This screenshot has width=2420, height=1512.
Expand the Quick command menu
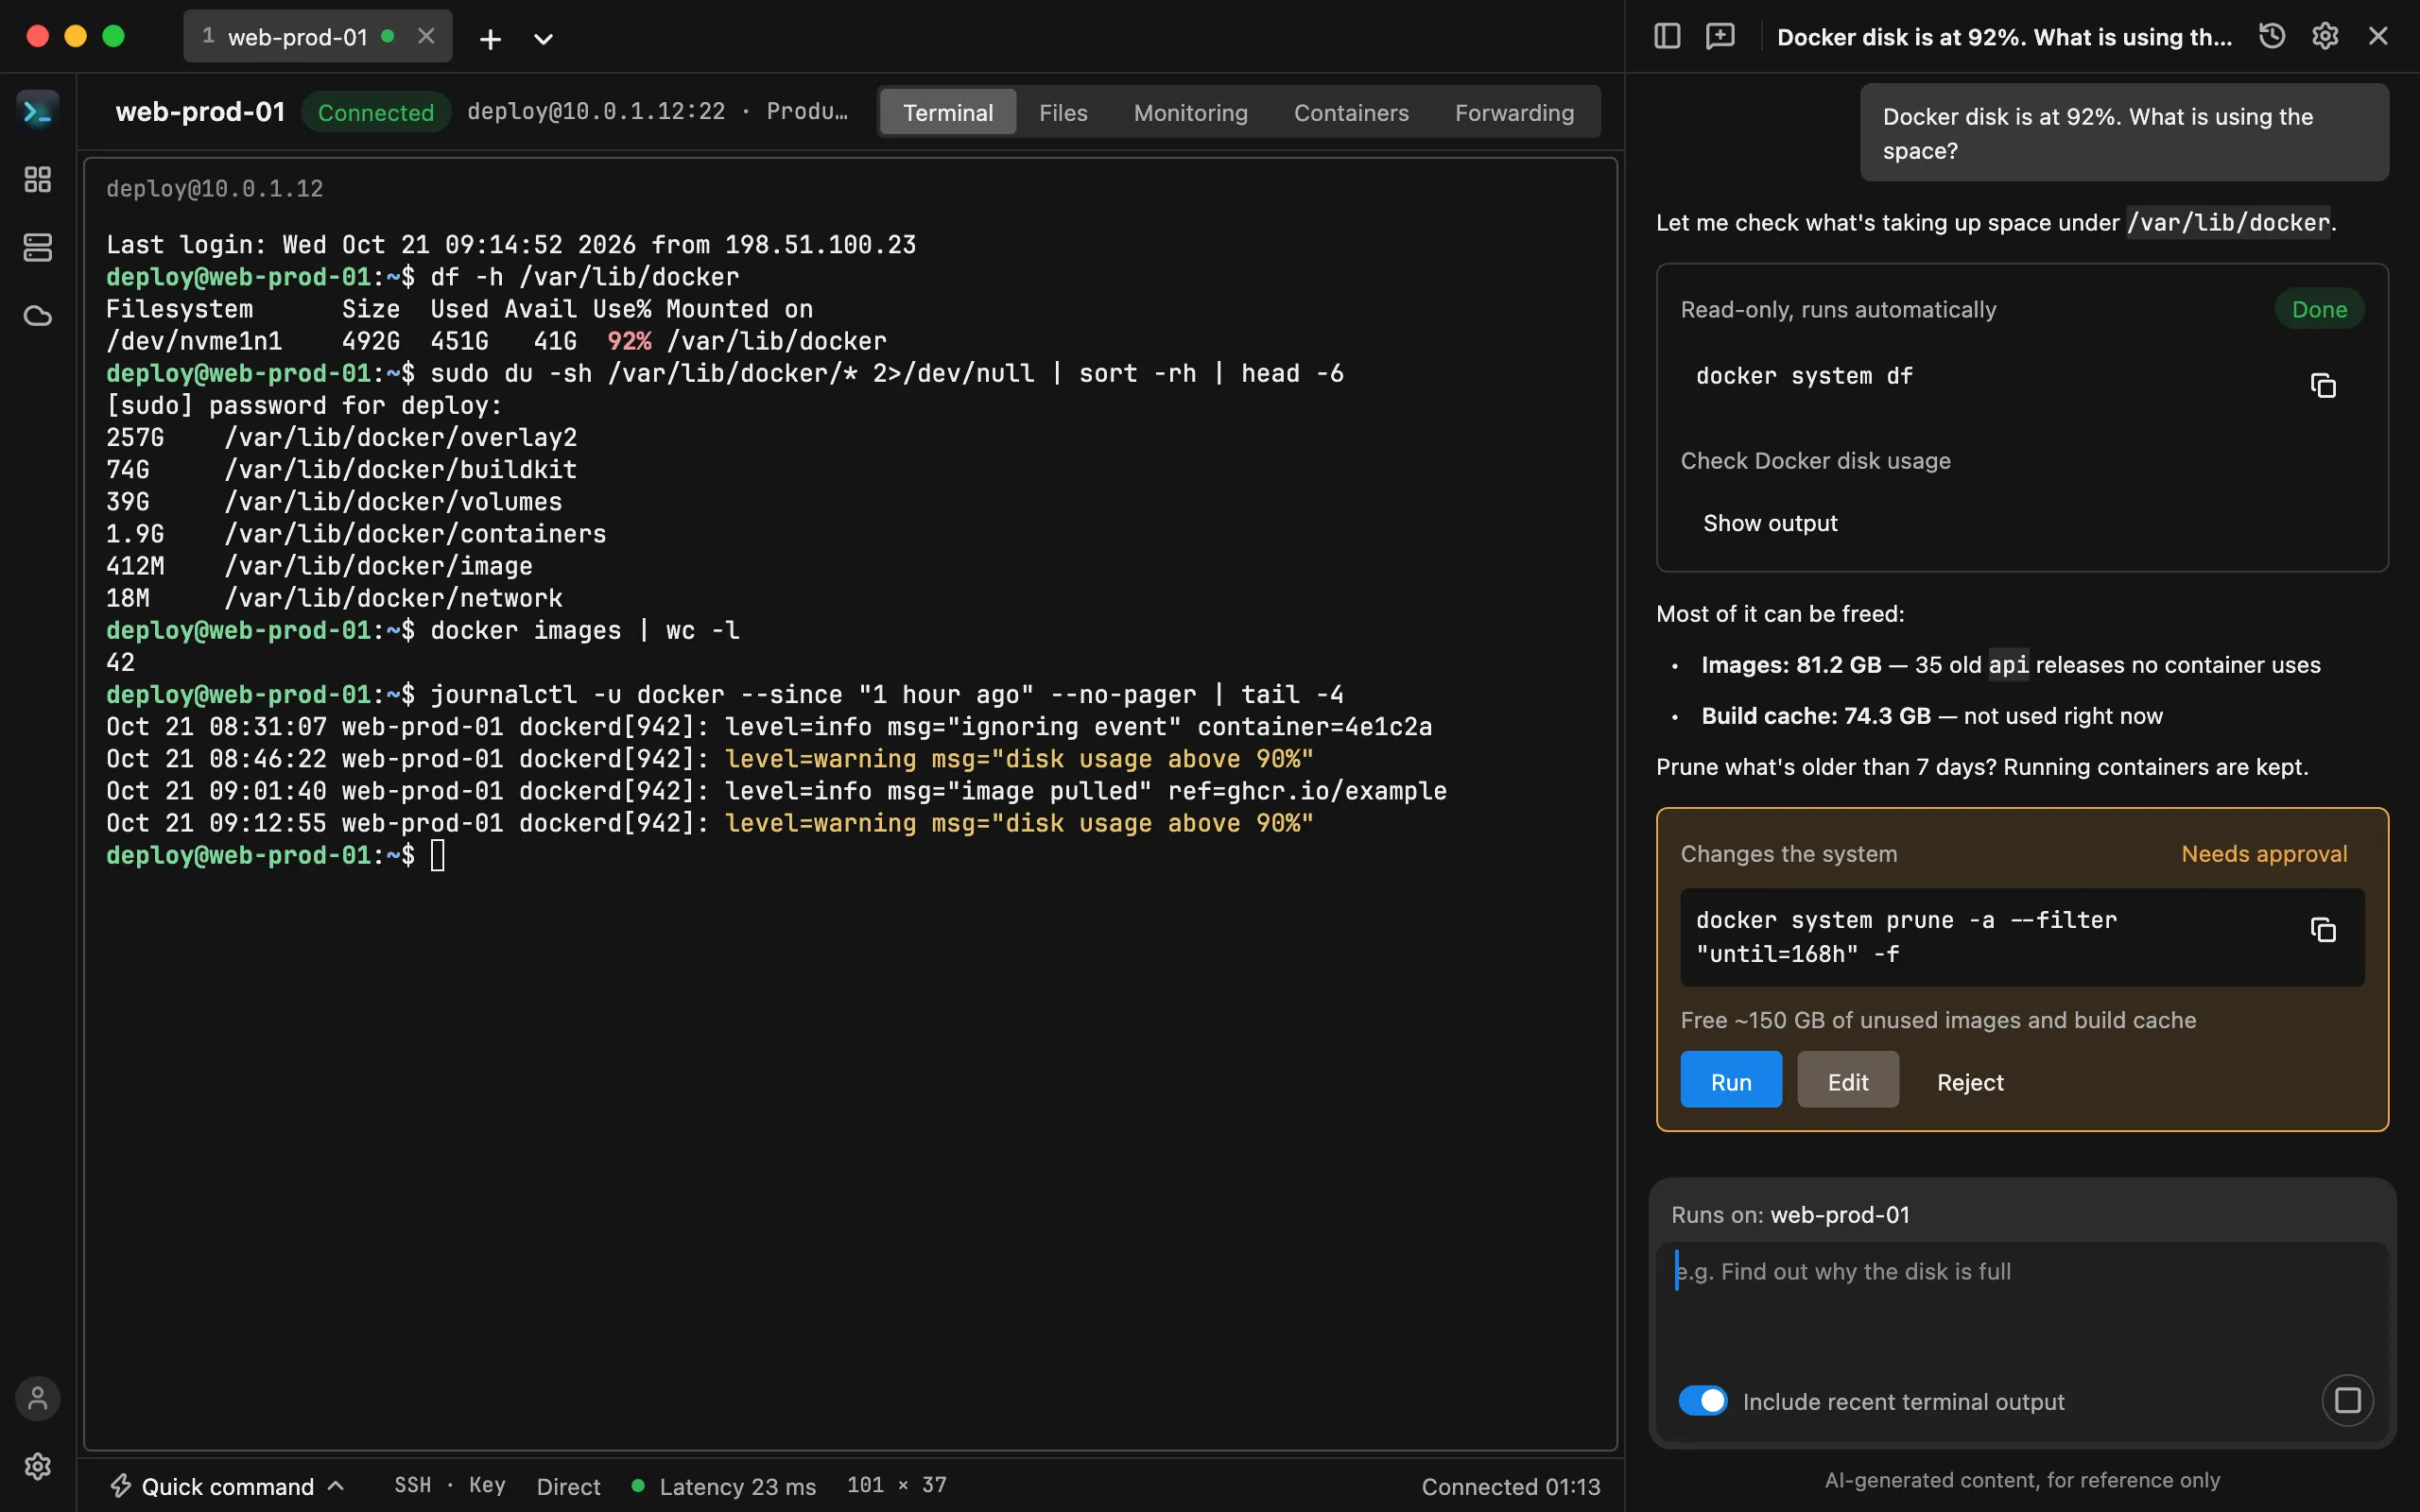click(x=228, y=1486)
